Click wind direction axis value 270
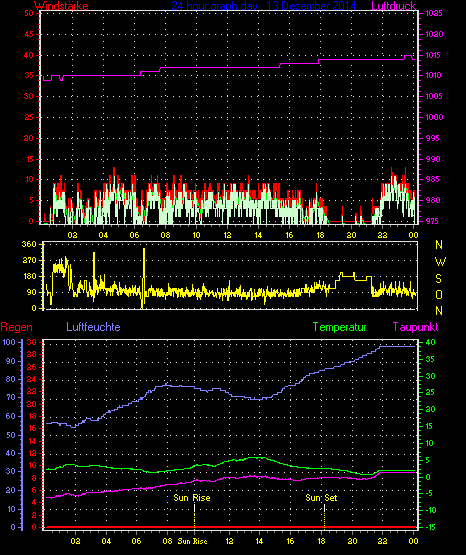Screen dimensions: 466x555 pyautogui.click(x=29, y=260)
